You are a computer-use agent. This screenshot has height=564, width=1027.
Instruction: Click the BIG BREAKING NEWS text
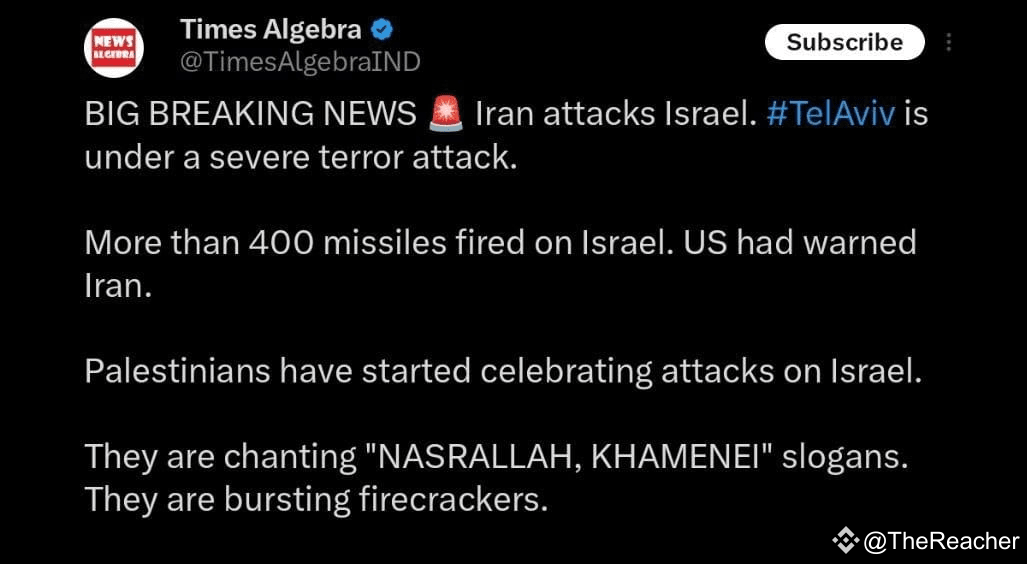(x=251, y=115)
